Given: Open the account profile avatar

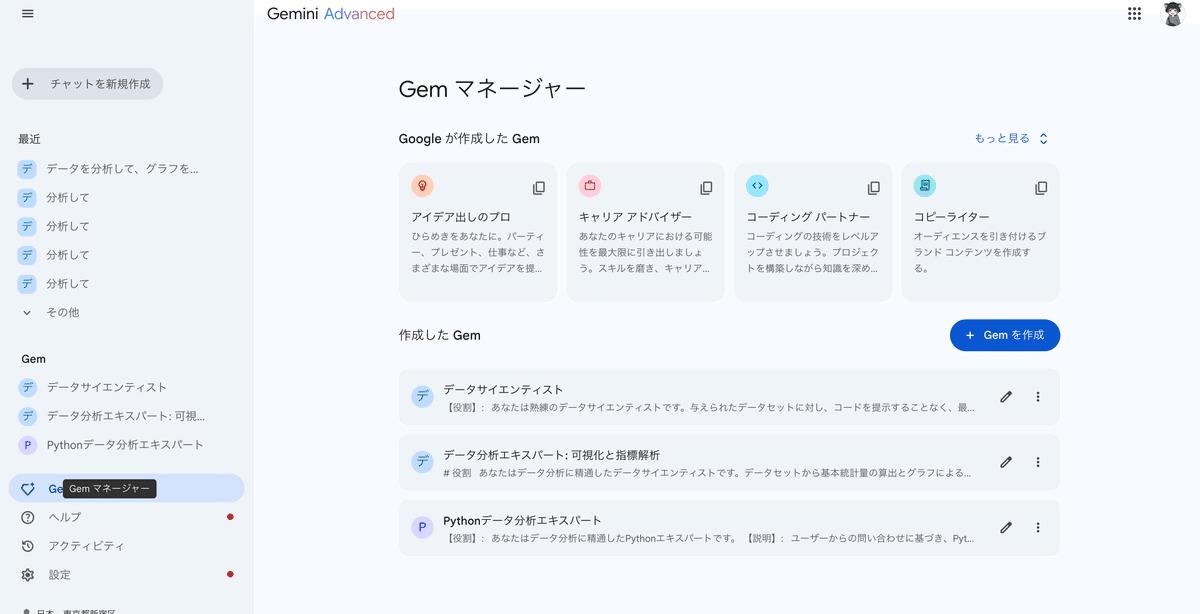Looking at the screenshot, I should [x=1173, y=14].
